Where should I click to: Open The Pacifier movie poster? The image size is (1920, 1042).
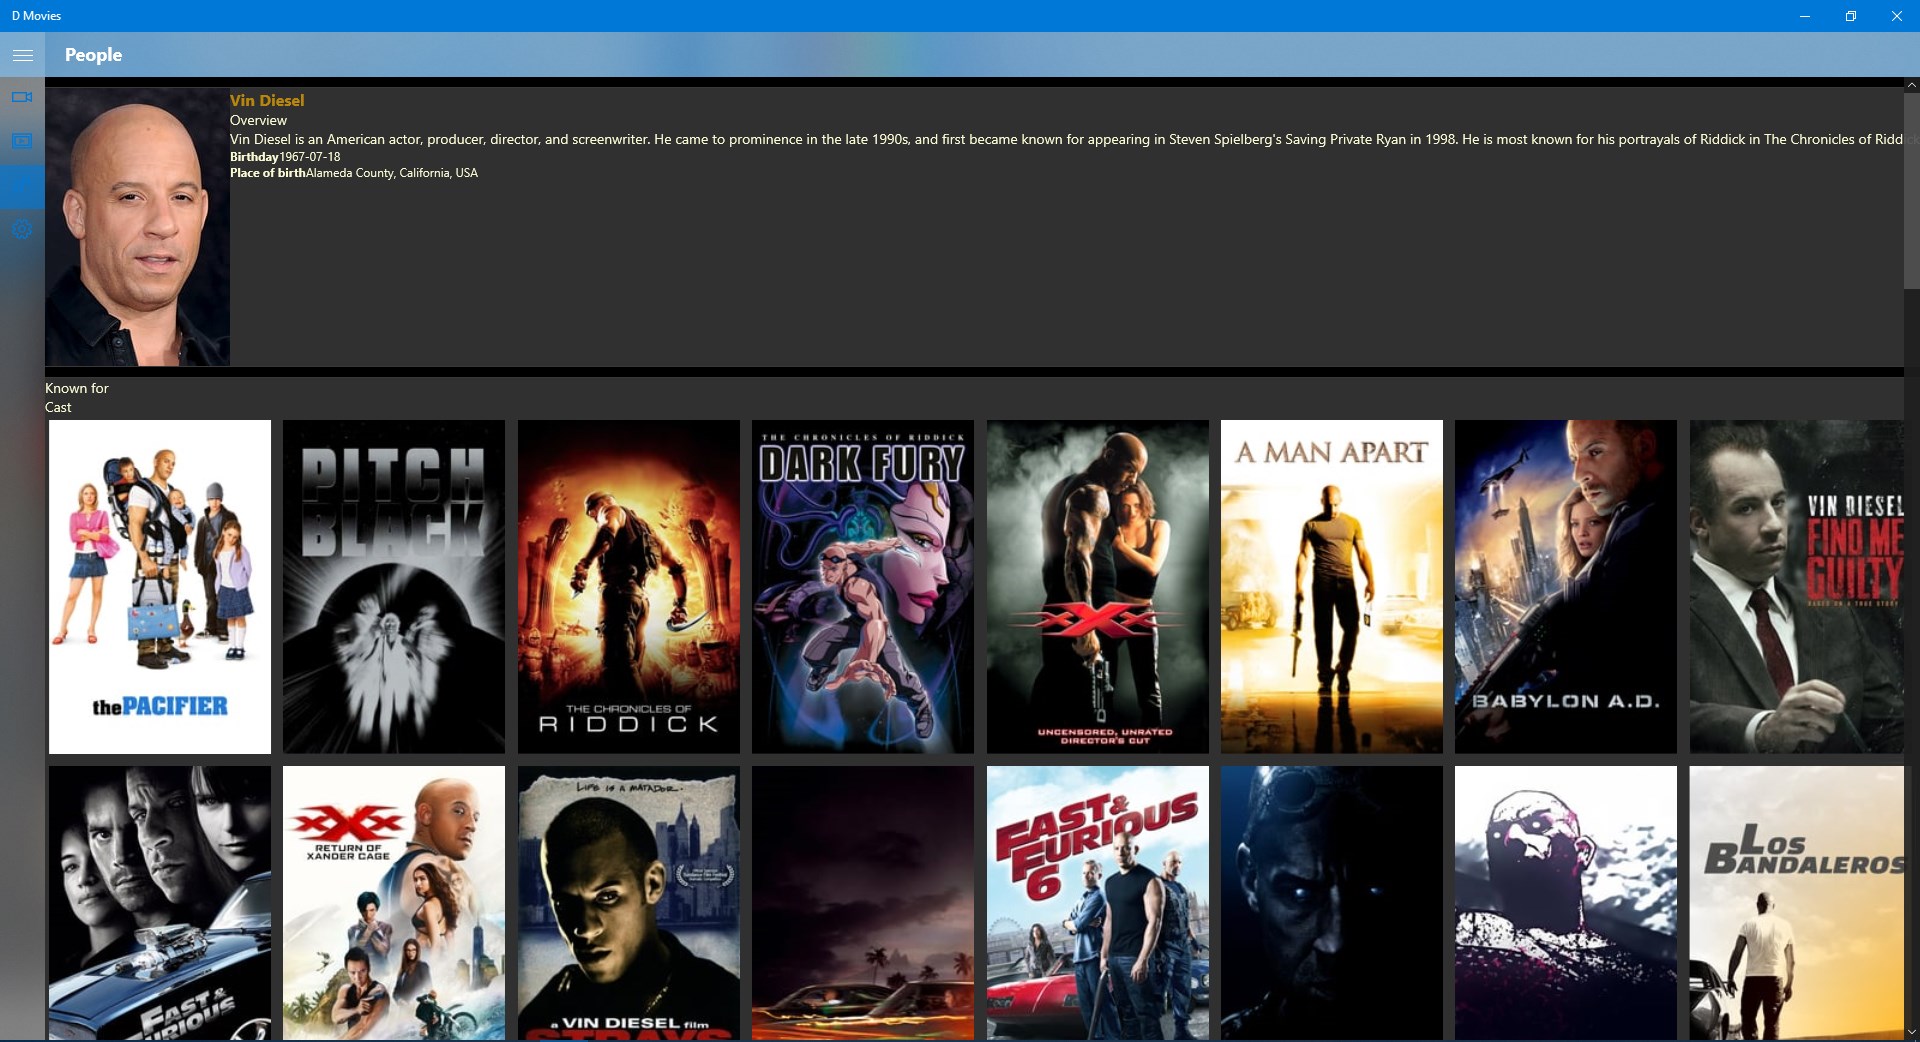tap(160, 586)
